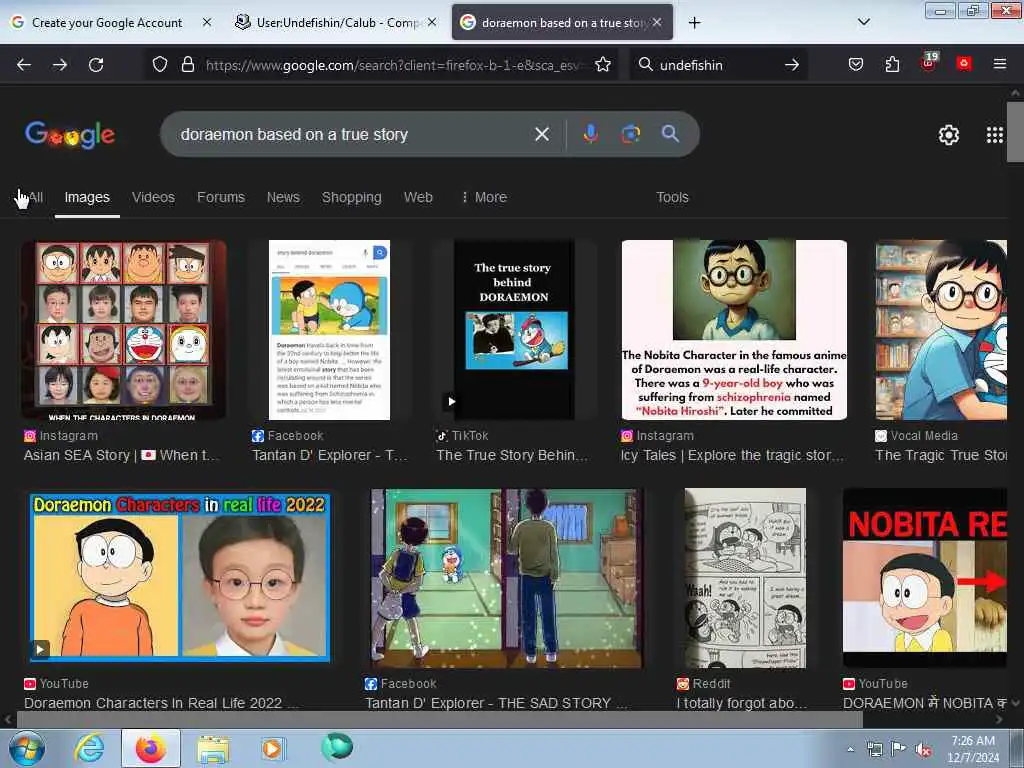Open the Nobita Character Icy Tales thumbnail
The width and height of the screenshot is (1024, 768).
[734, 330]
